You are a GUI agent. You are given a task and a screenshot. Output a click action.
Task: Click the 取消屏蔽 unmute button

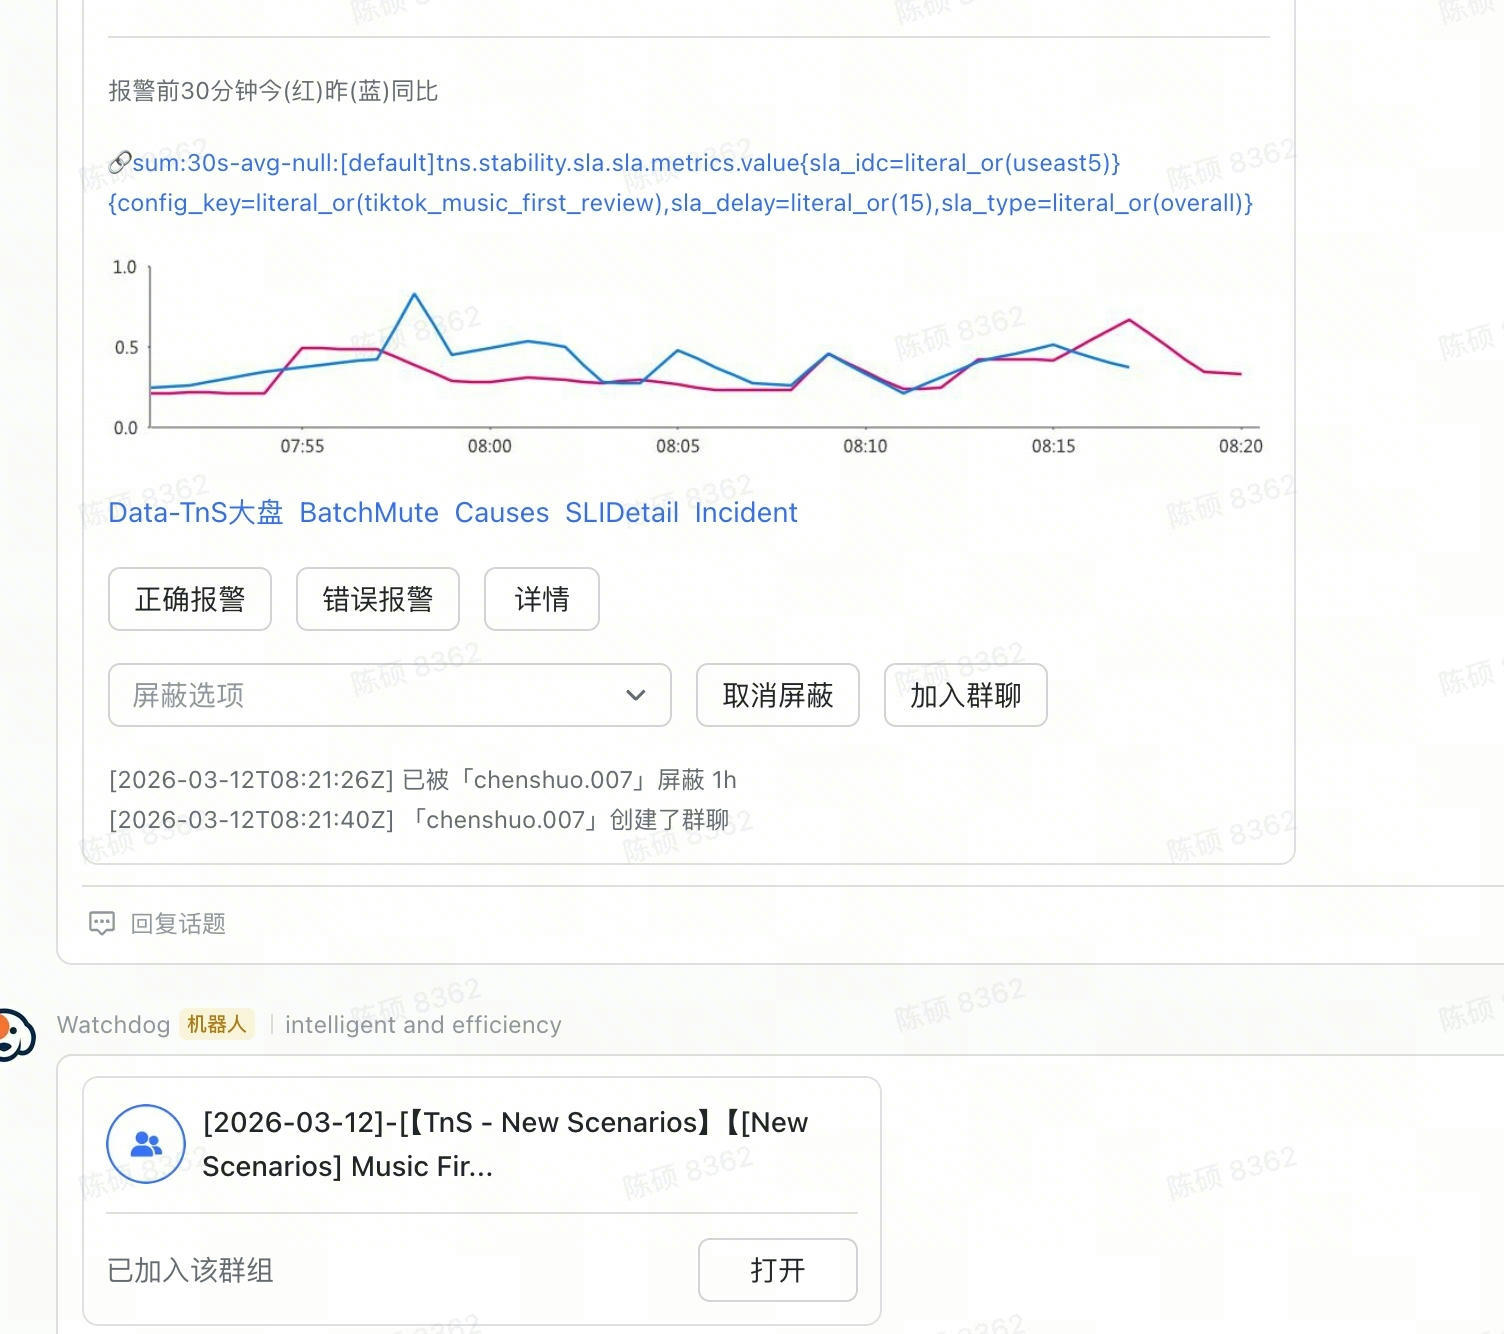coord(778,695)
